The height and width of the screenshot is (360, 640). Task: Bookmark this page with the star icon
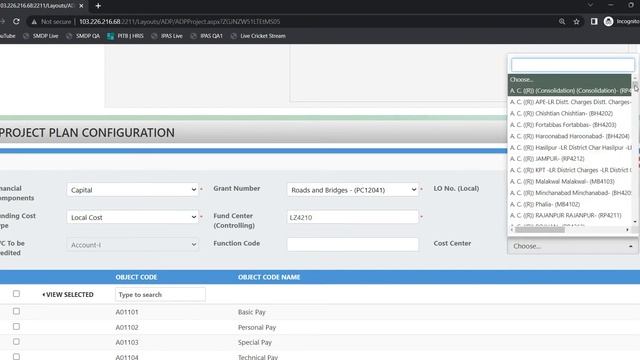[x=576, y=21]
